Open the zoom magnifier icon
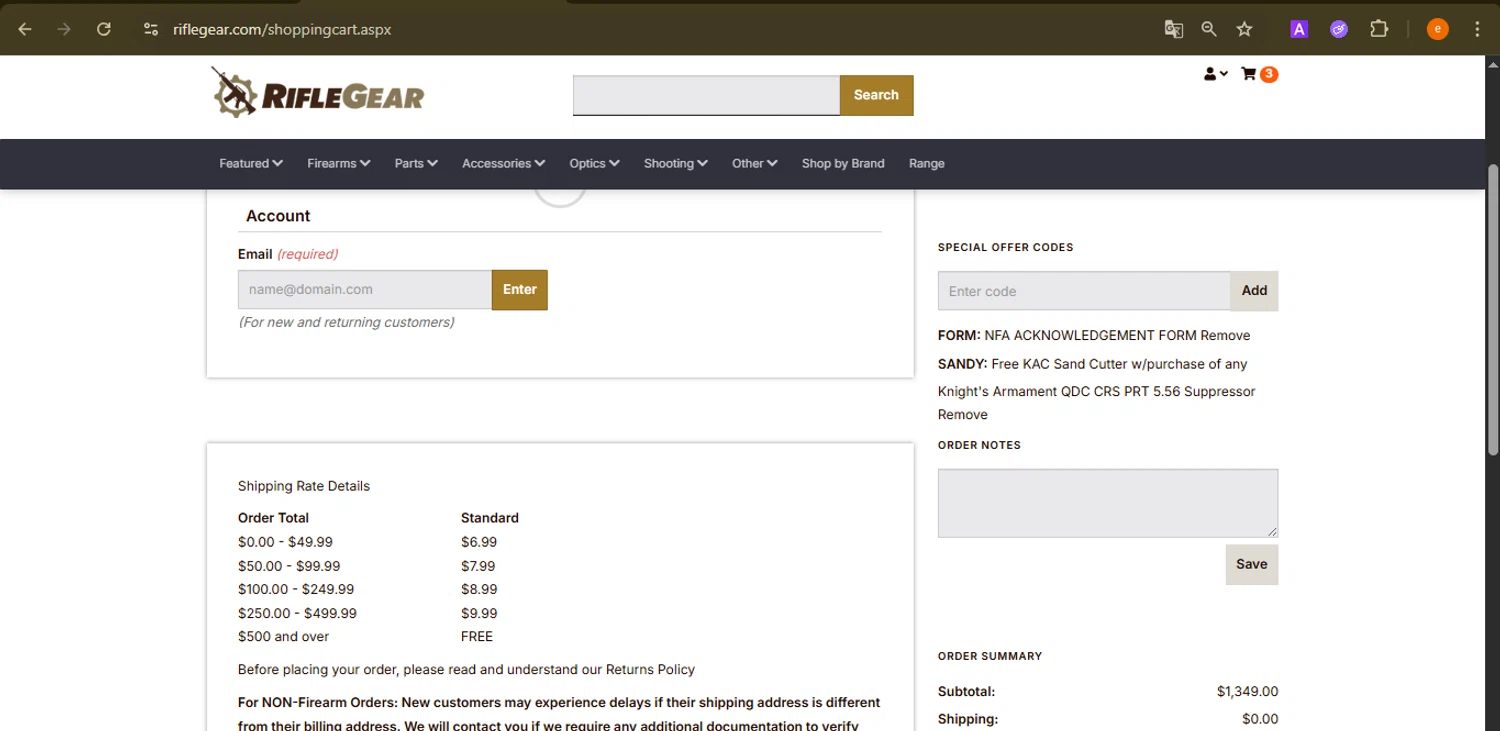This screenshot has width=1500, height=731. [x=1209, y=29]
